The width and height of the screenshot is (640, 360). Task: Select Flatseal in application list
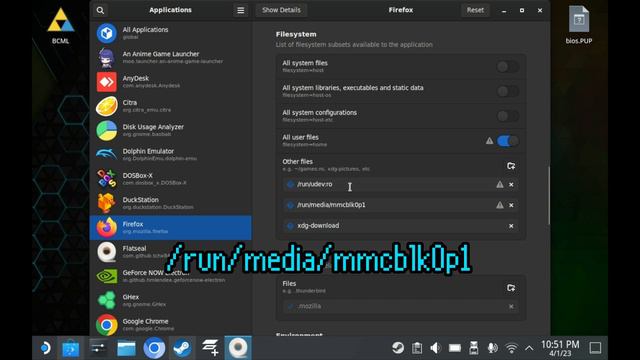pos(171,252)
